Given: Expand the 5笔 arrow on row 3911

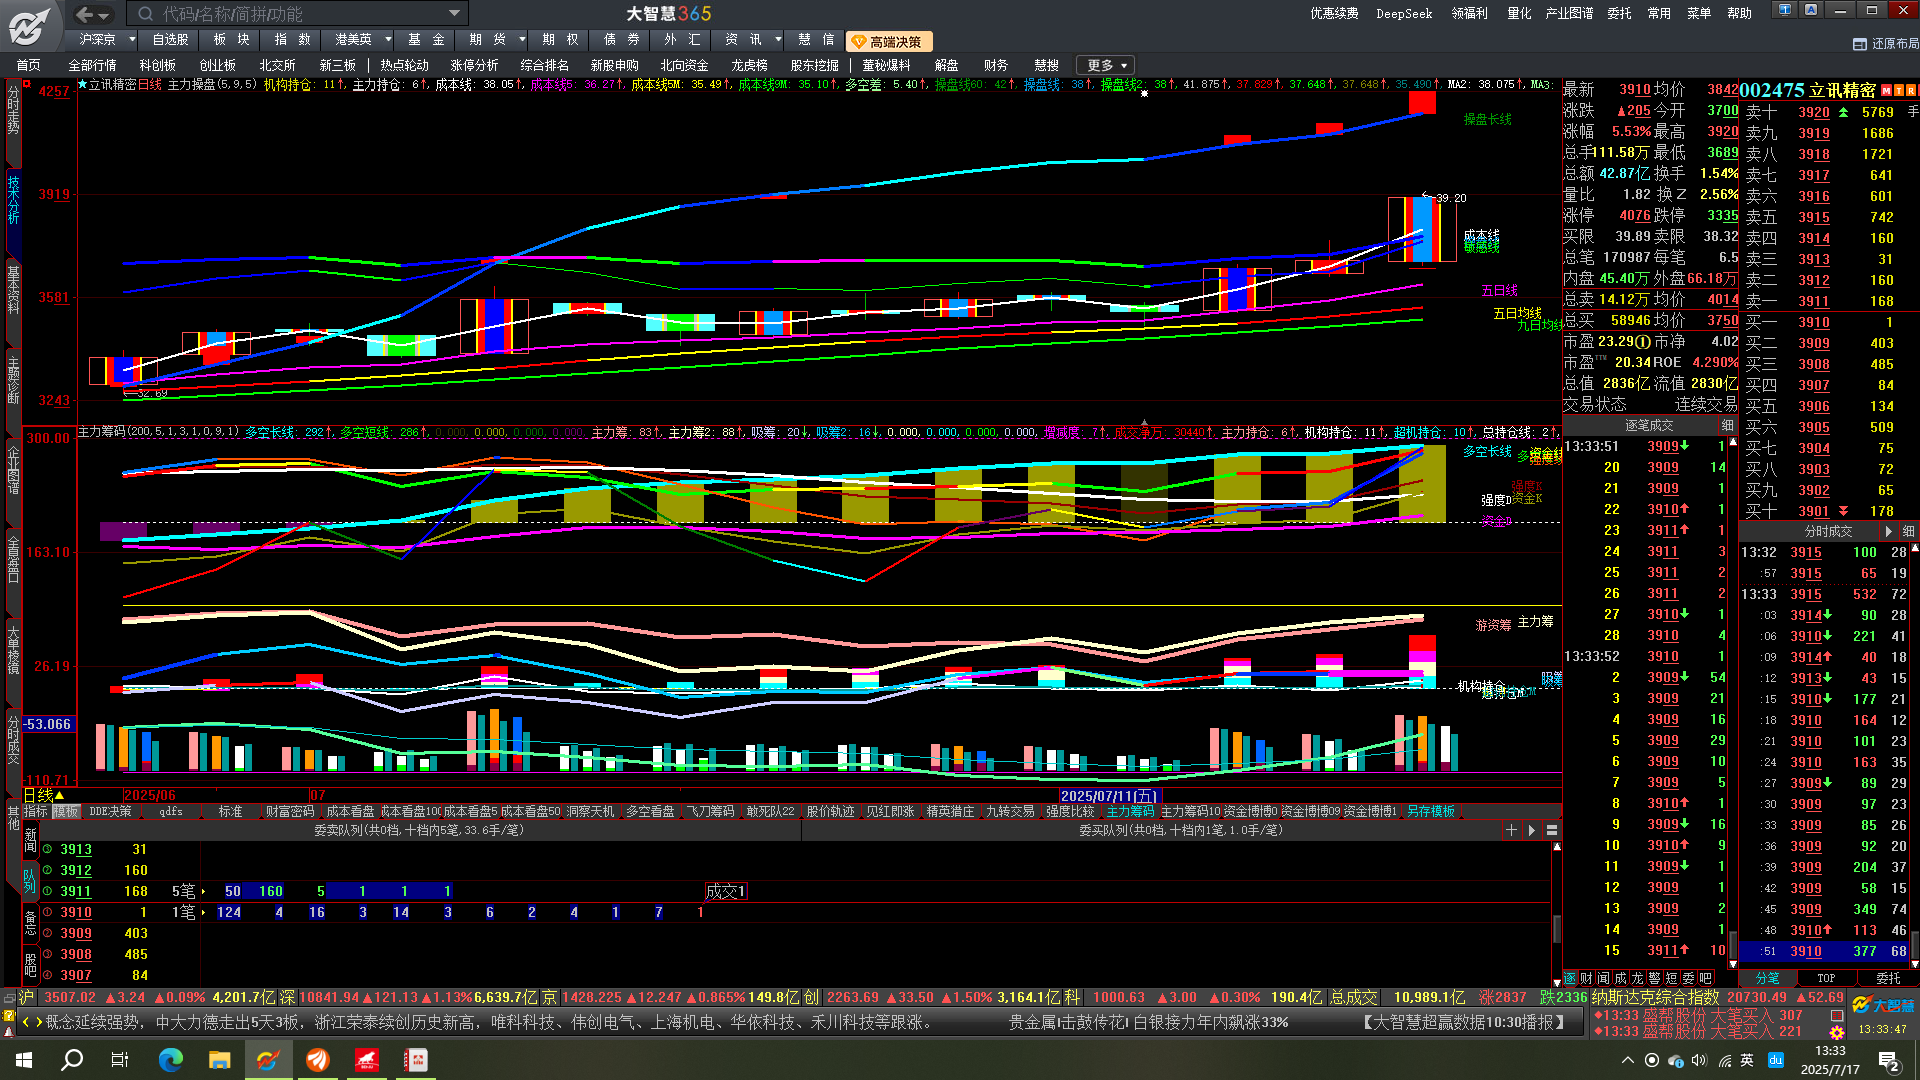Looking at the screenshot, I should [x=204, y=891].
